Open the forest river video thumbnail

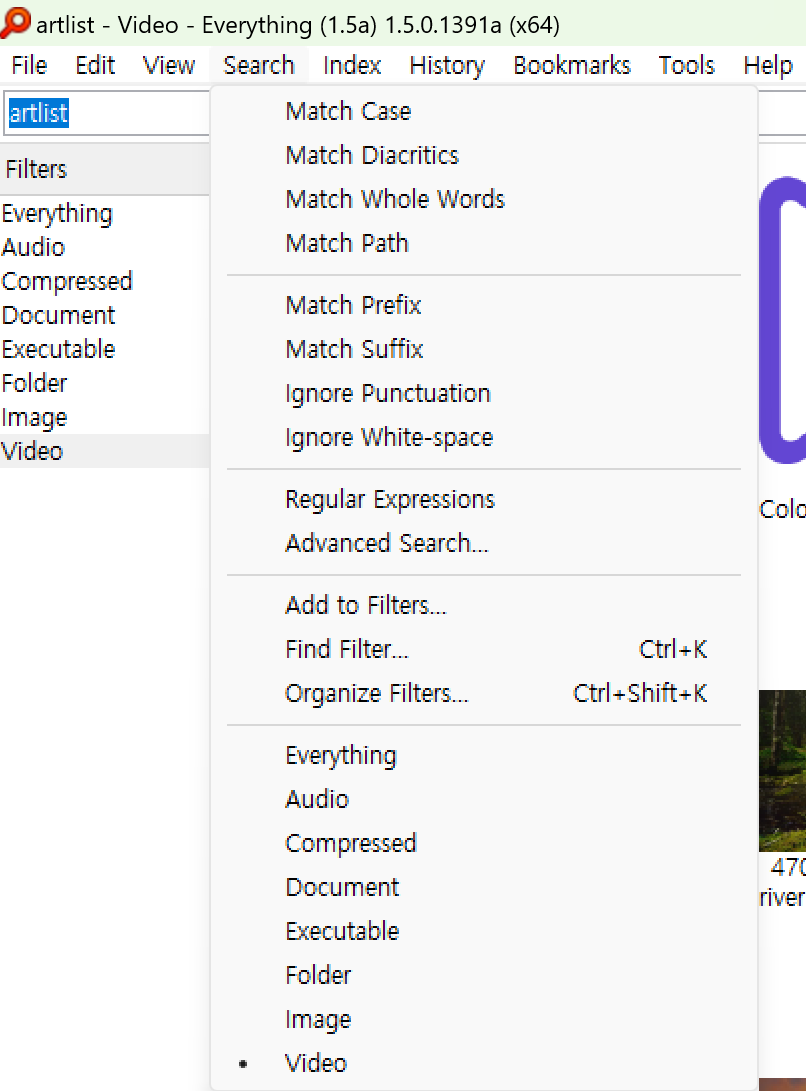point(782,771)
